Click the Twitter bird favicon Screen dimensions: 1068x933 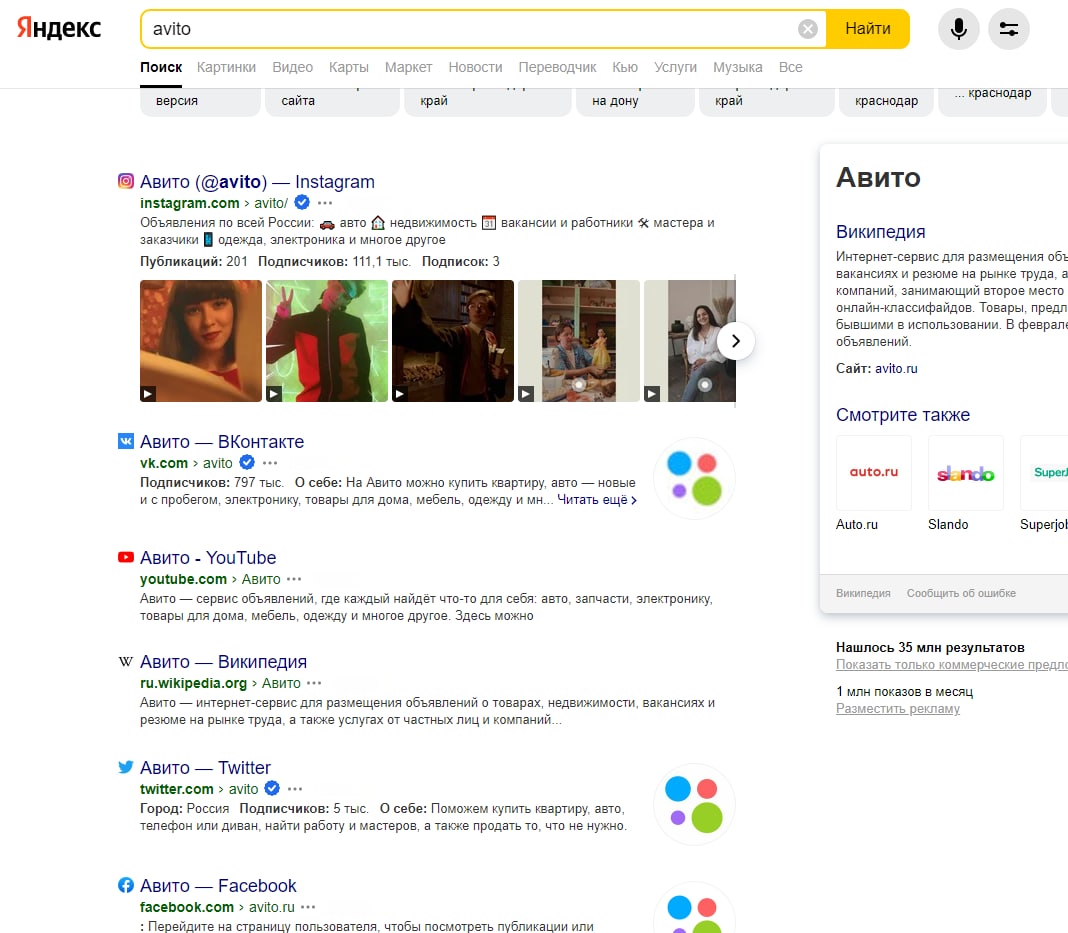point(126,767)
